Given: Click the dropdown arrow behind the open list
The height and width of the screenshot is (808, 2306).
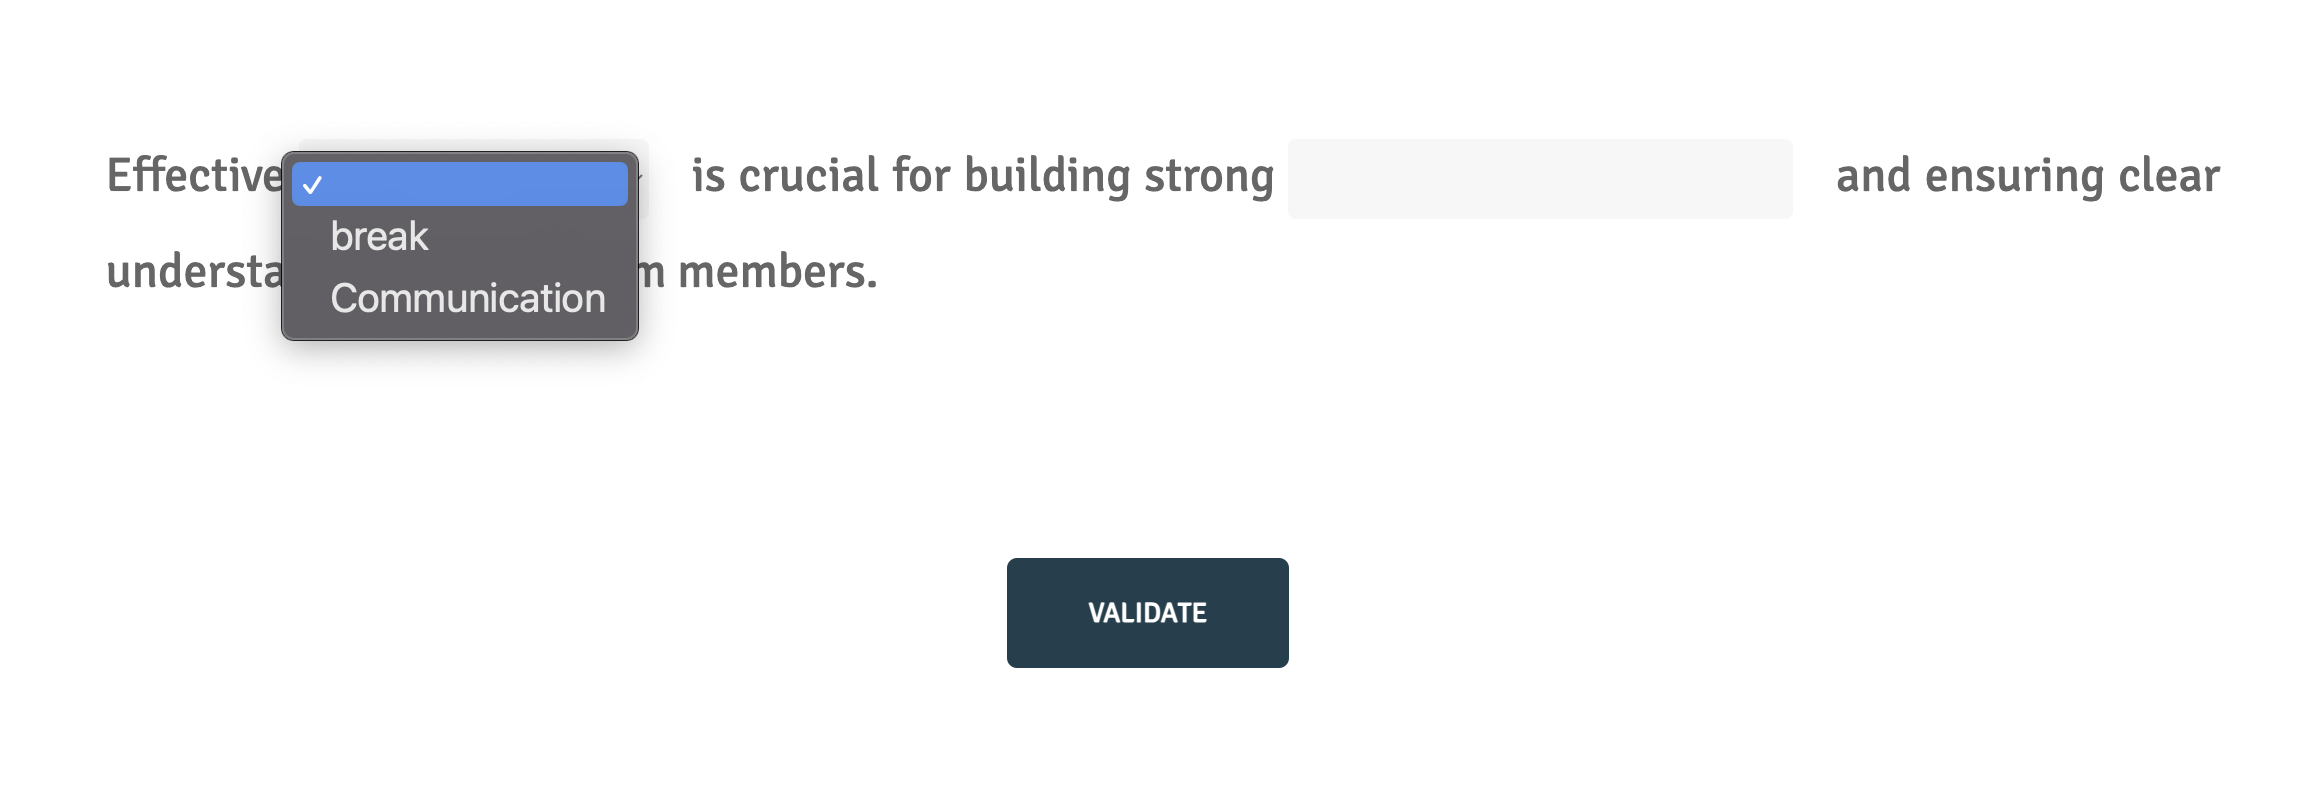Looking at the screenshot, I should click(641, 178).
